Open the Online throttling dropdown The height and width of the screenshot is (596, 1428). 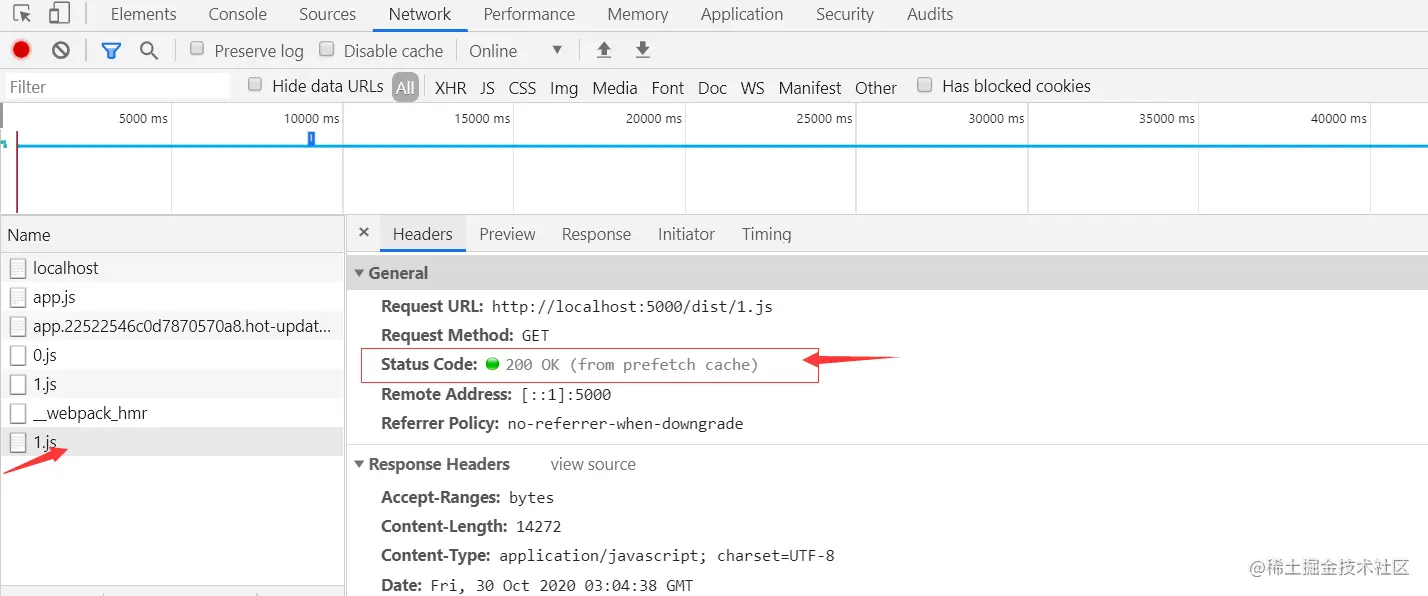click(x=516, y=51)
